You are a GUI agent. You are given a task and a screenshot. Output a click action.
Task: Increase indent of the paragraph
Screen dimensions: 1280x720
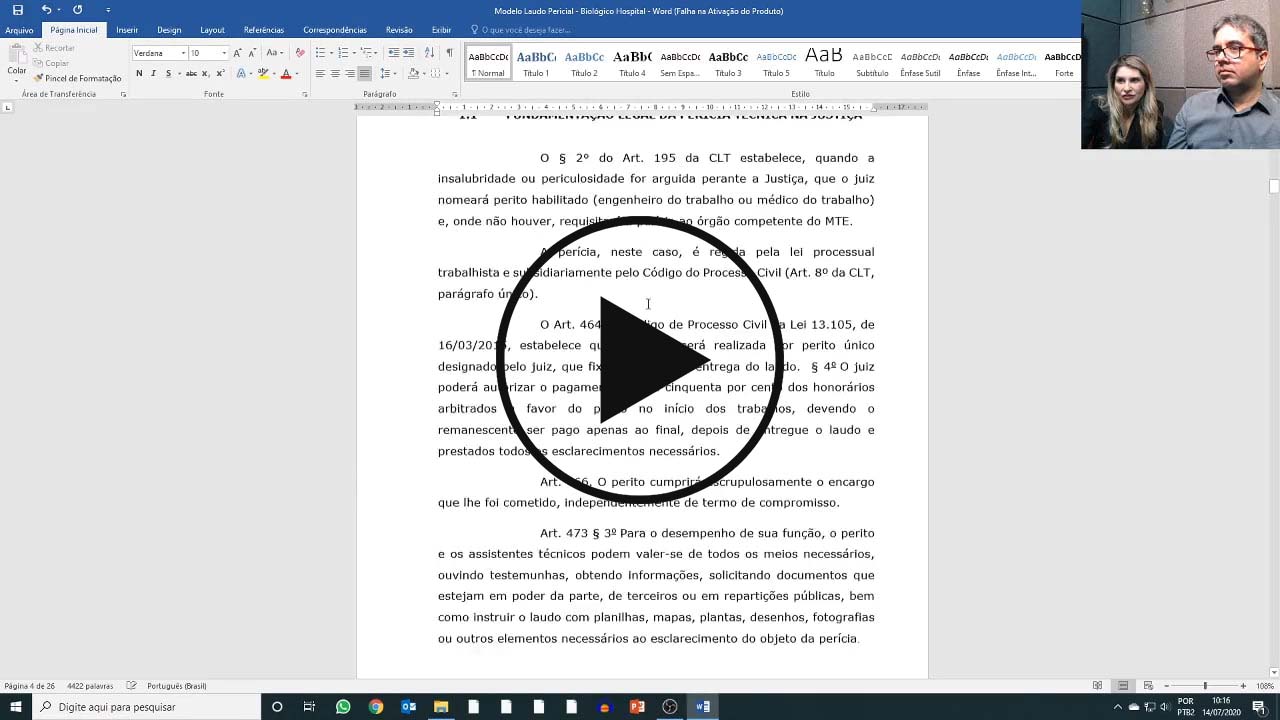(409, 53)
